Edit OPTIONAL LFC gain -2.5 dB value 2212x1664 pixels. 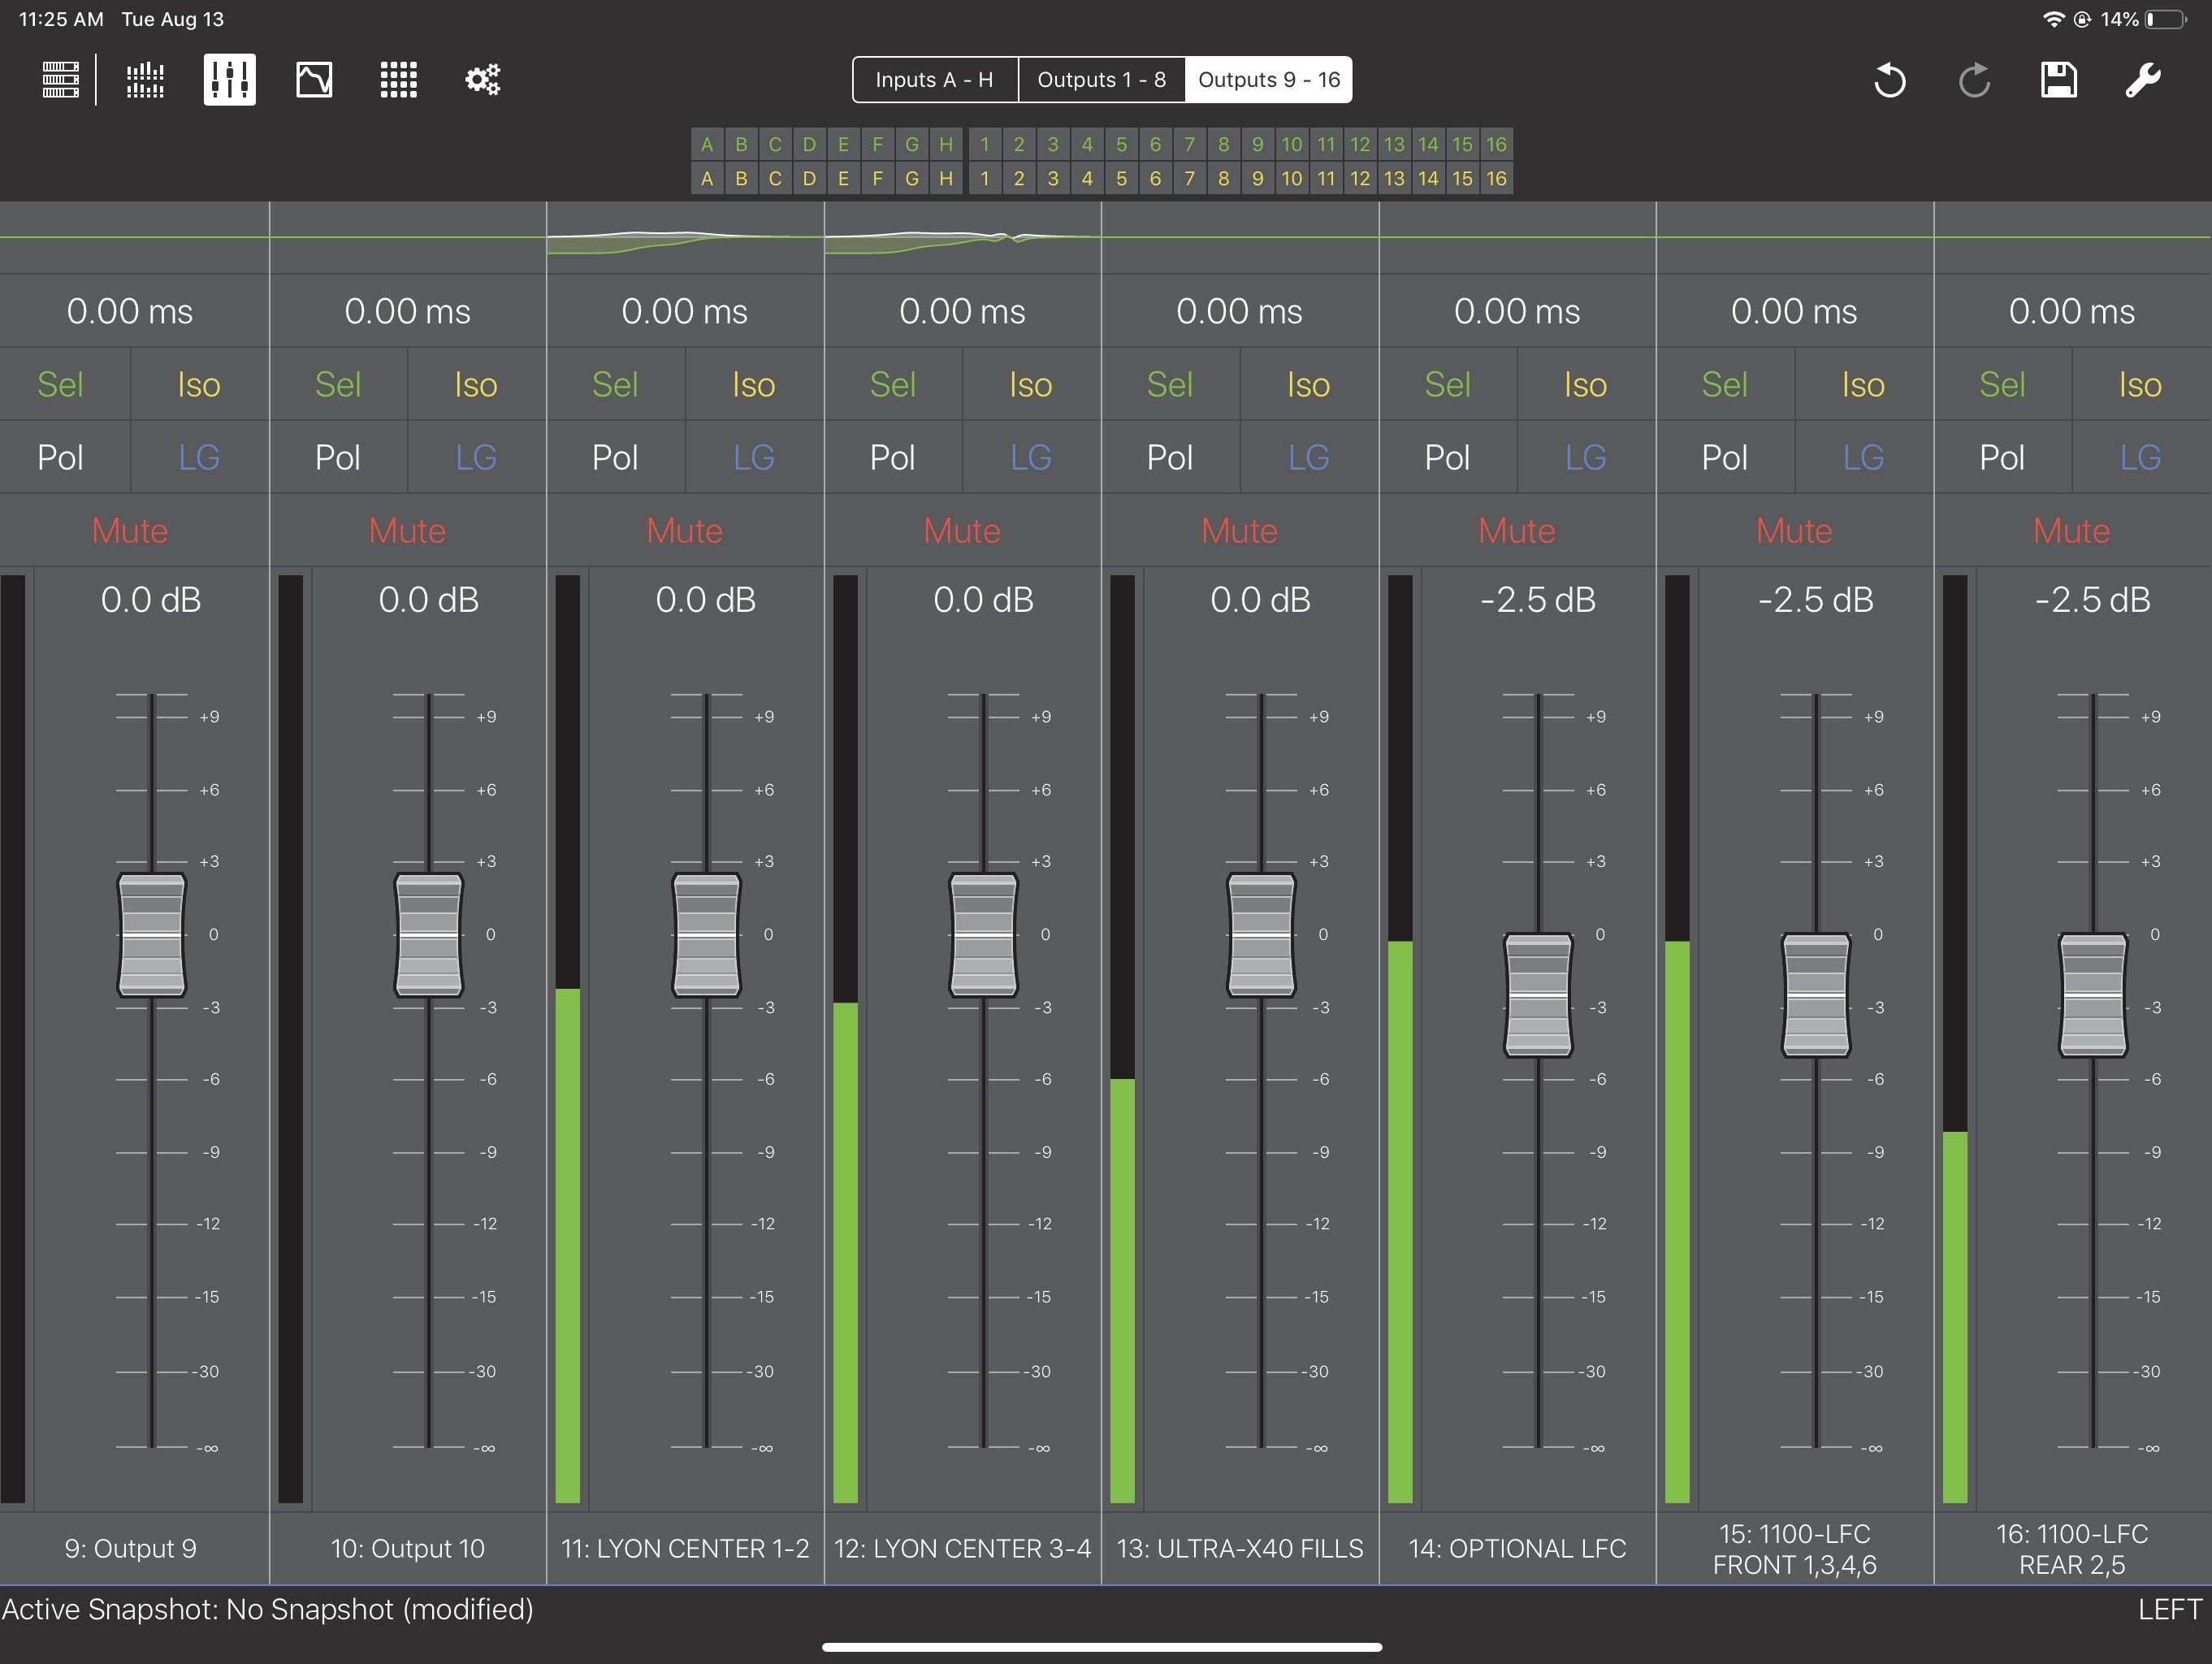(1538, 600)
